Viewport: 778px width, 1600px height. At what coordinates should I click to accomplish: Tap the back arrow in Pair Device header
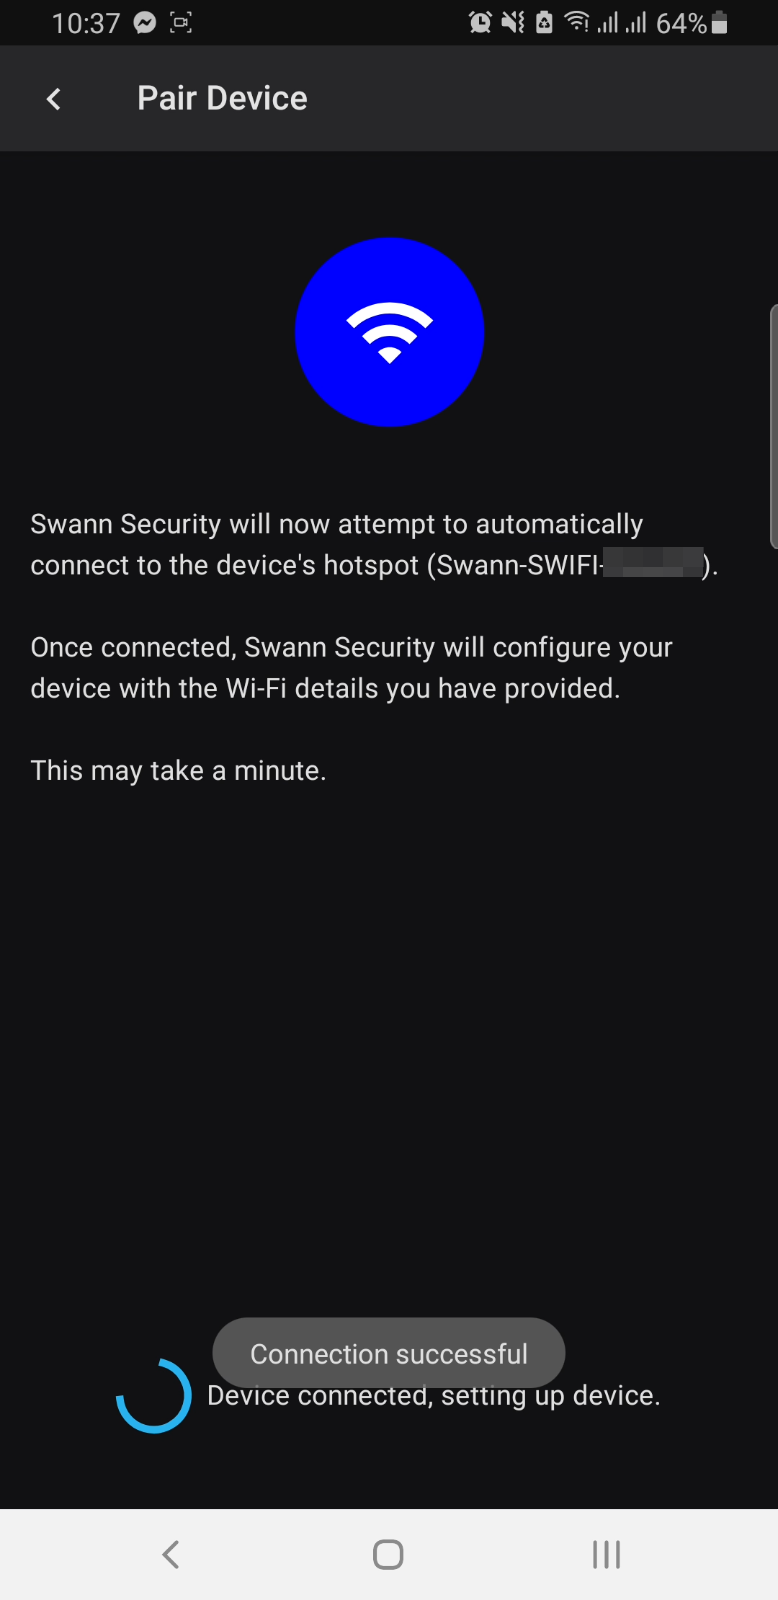click(54, 98)
